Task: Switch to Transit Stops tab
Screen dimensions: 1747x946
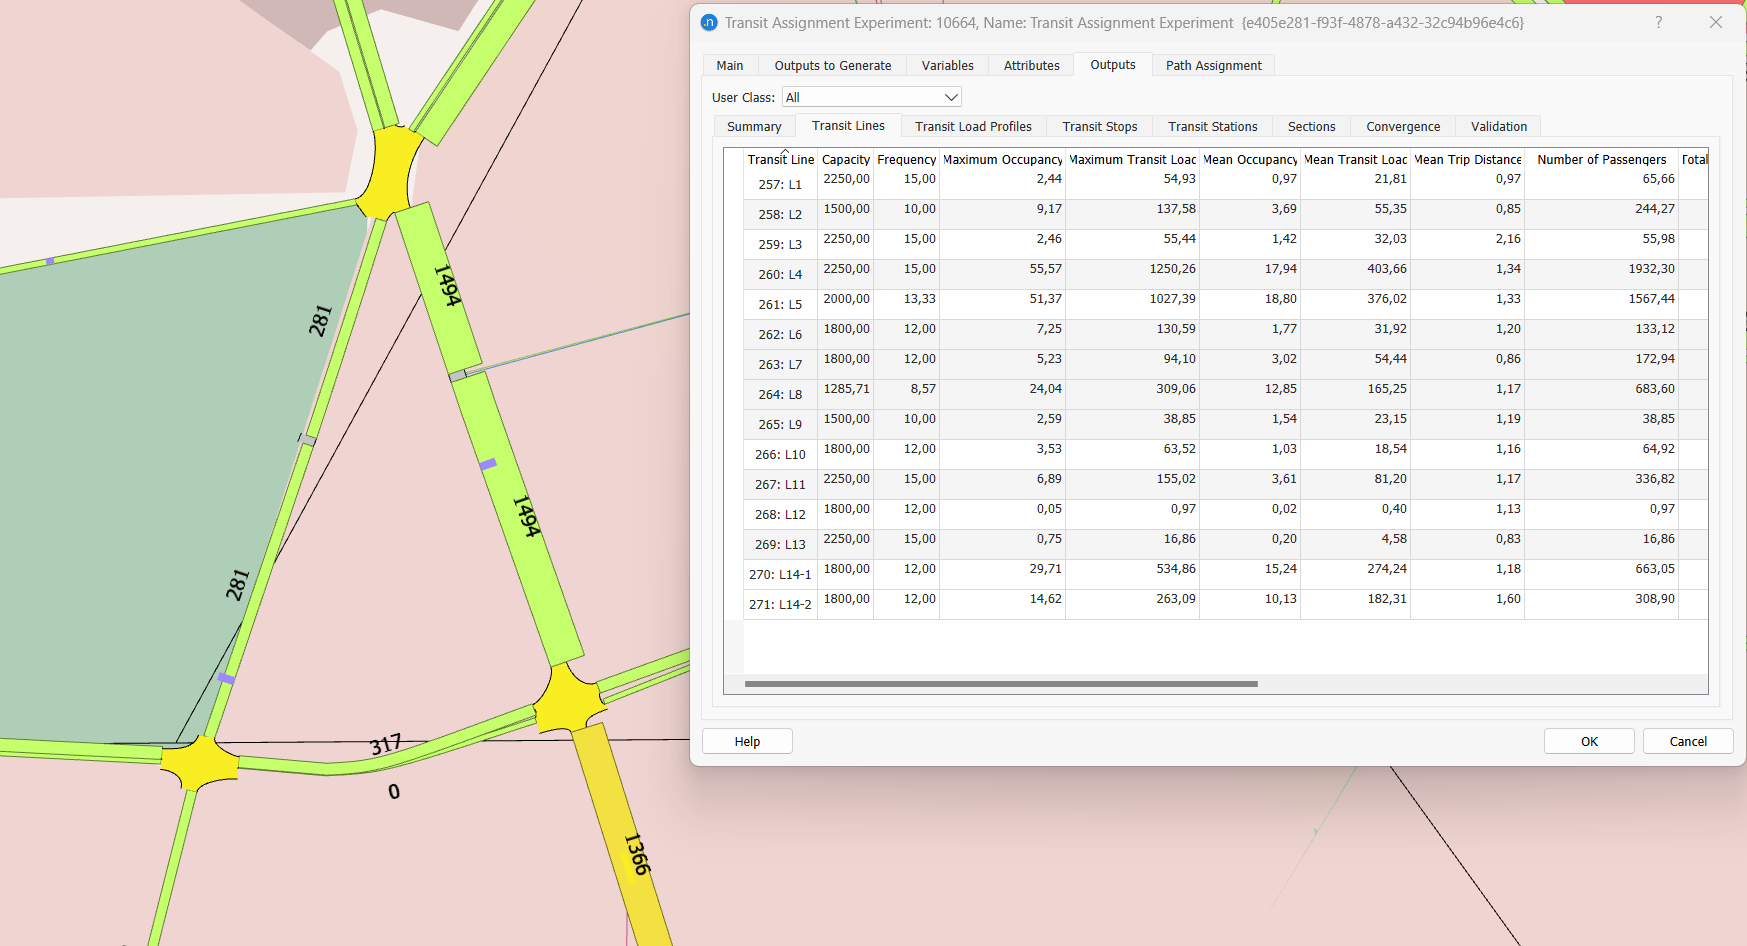Action: 1099,126
